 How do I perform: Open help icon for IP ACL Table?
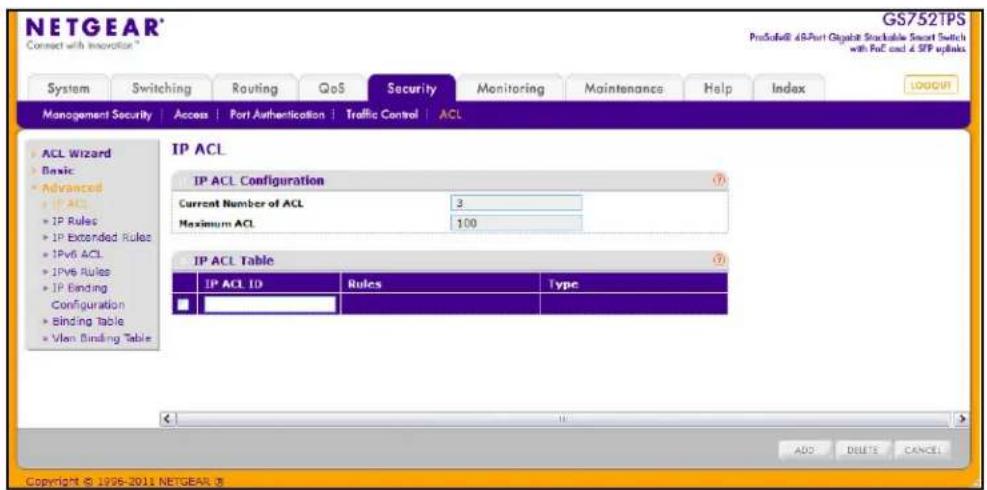719,259
